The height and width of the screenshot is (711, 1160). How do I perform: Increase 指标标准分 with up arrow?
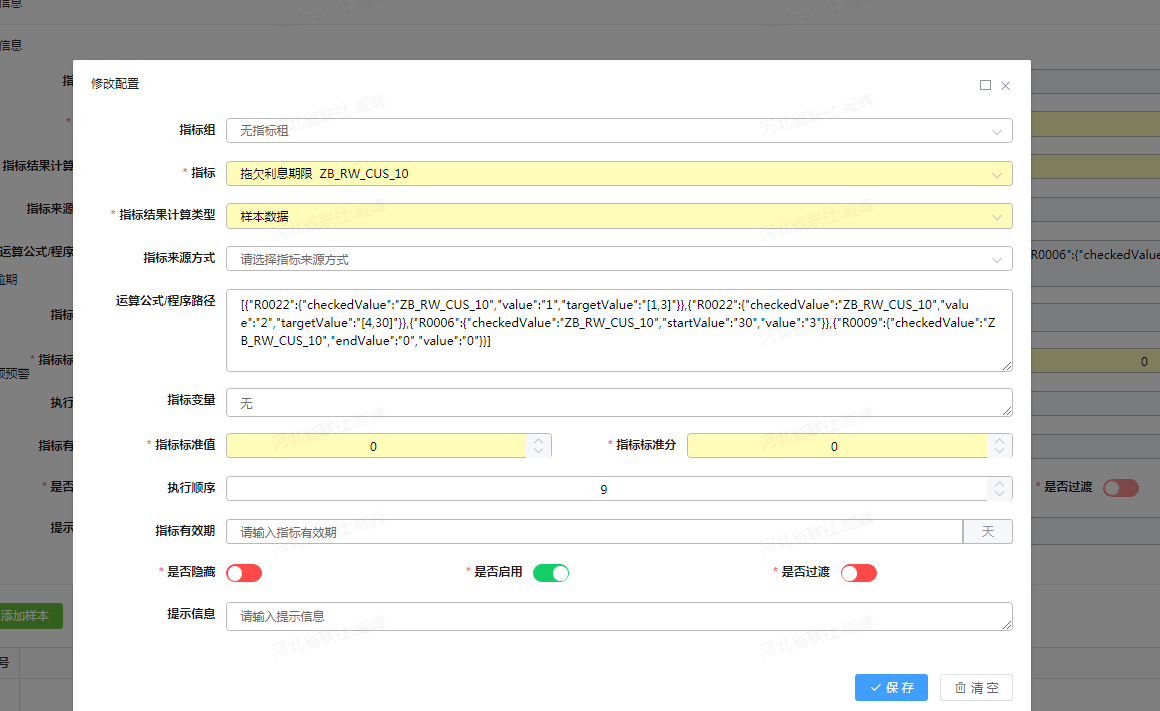999,439
